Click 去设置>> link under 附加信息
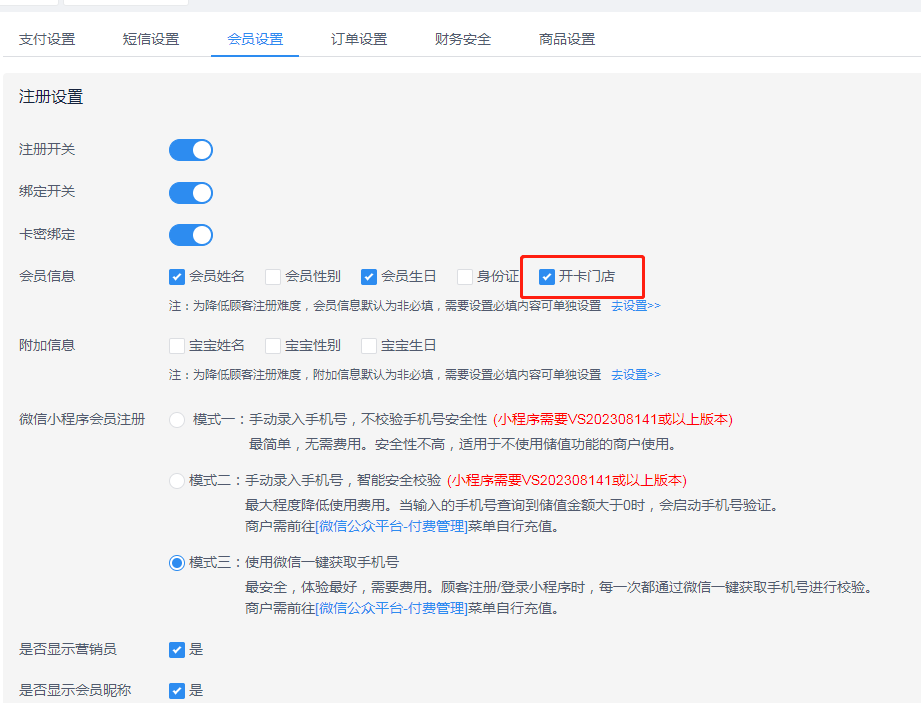This screenshot has height=703, width=921. pyautogui.click(x=636, y=375)
